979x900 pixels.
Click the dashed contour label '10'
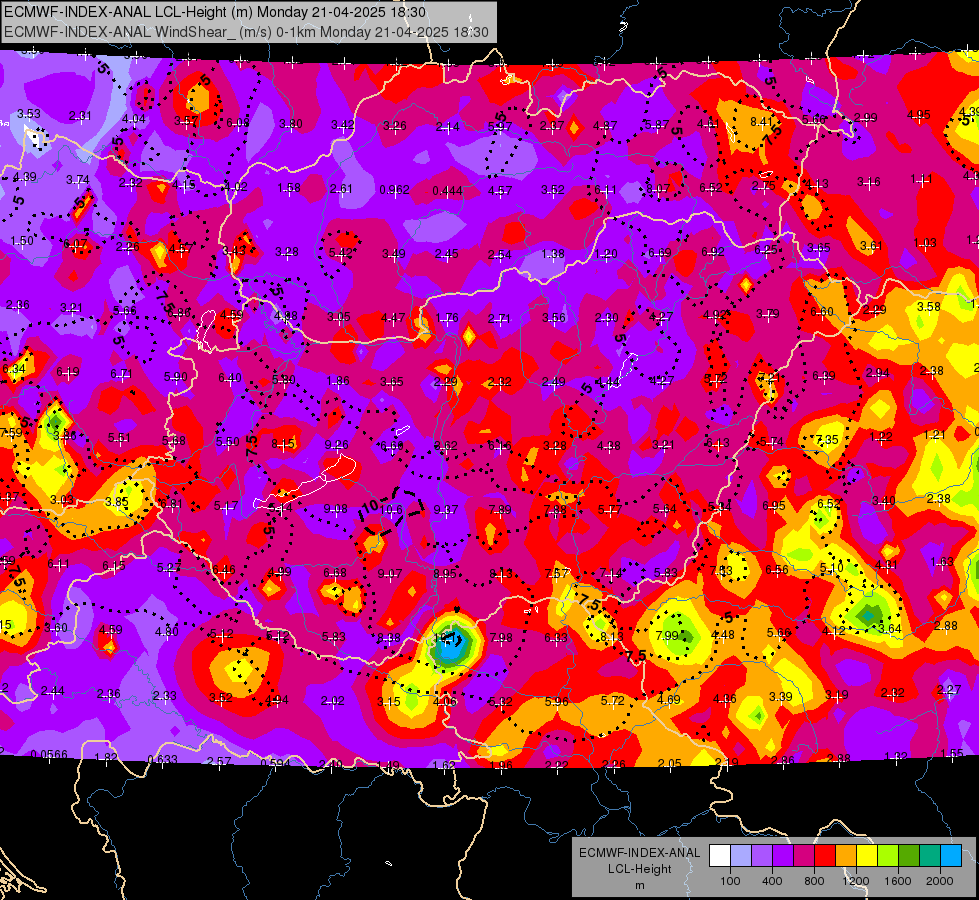click(370, 507)
